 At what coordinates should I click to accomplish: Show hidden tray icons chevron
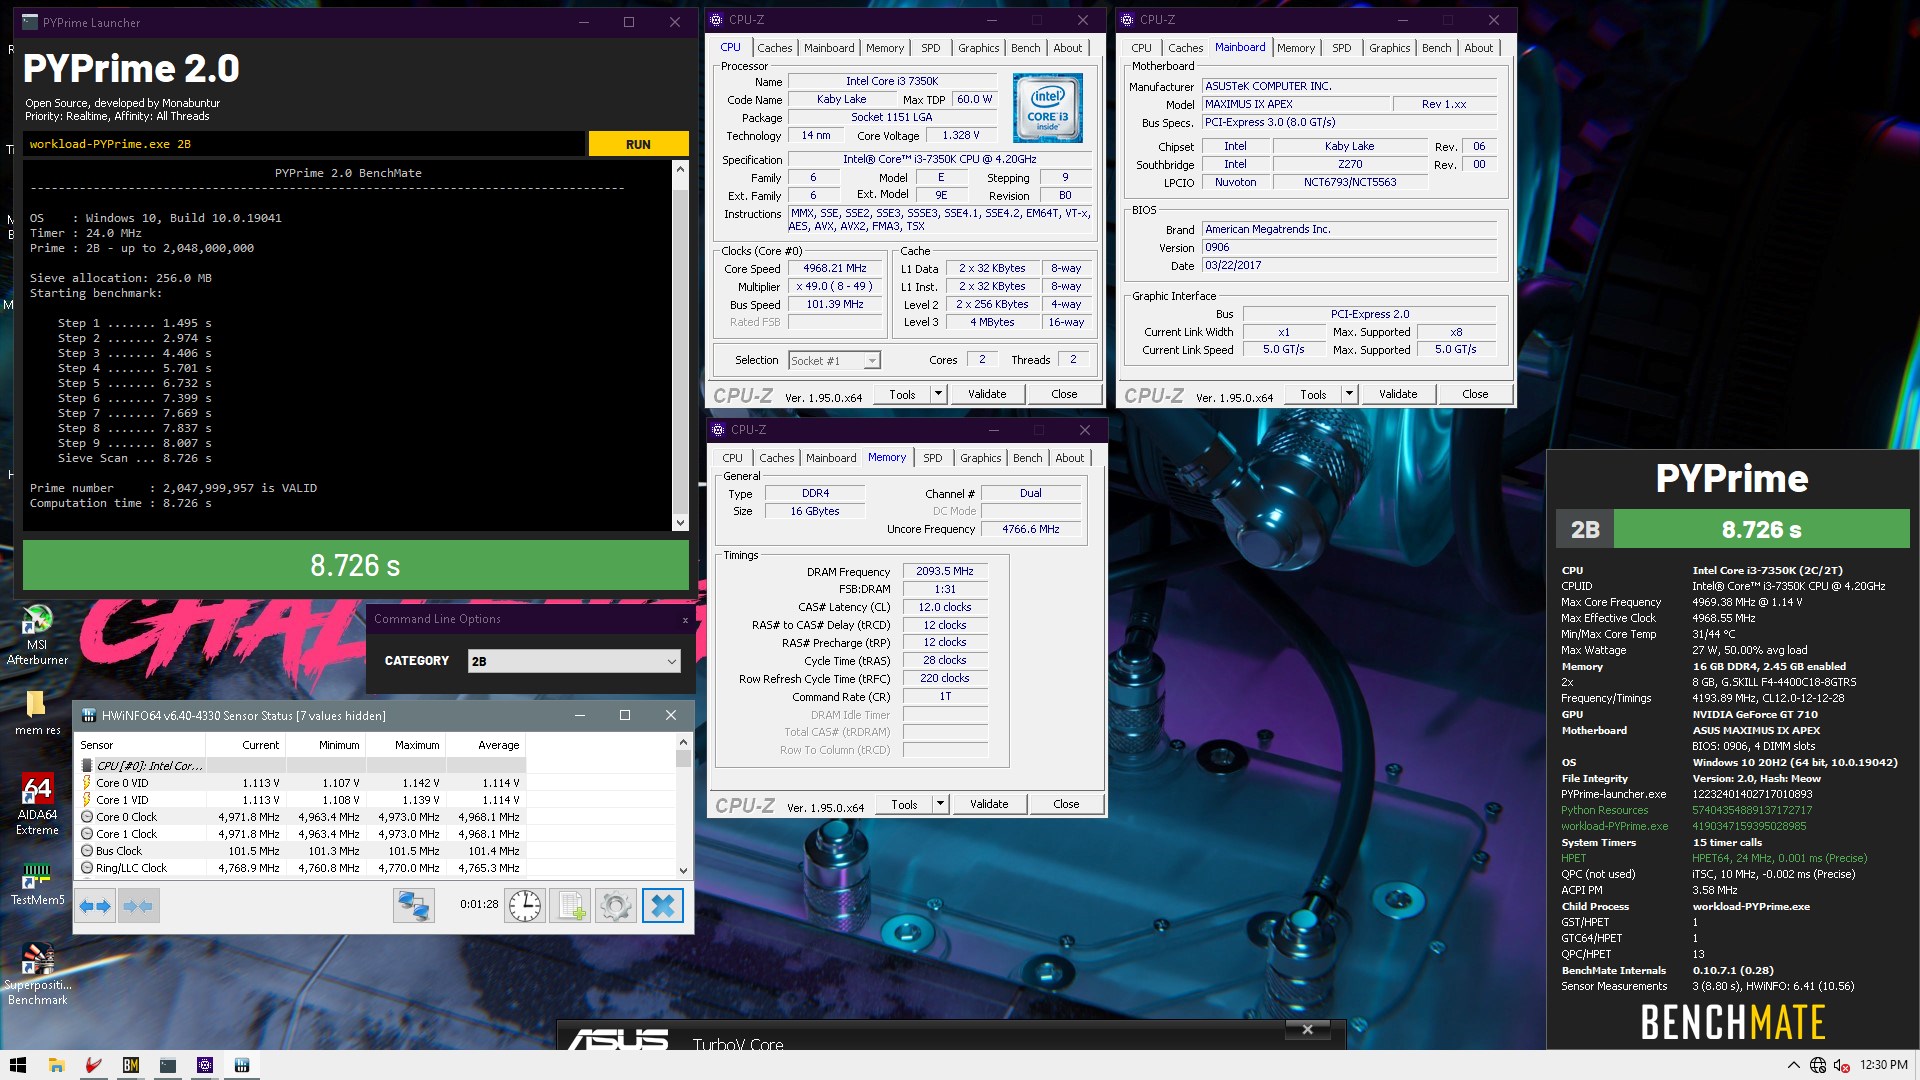1793,1065
